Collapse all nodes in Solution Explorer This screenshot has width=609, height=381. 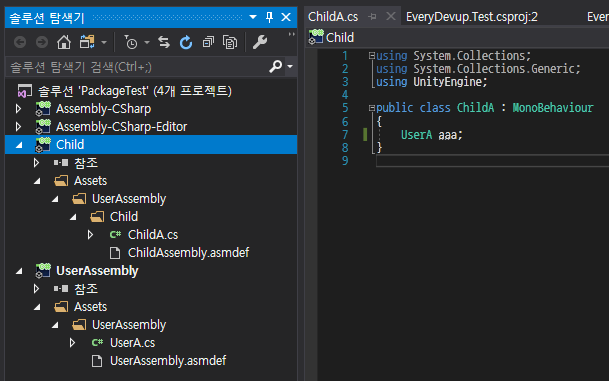tap(208, 42)
